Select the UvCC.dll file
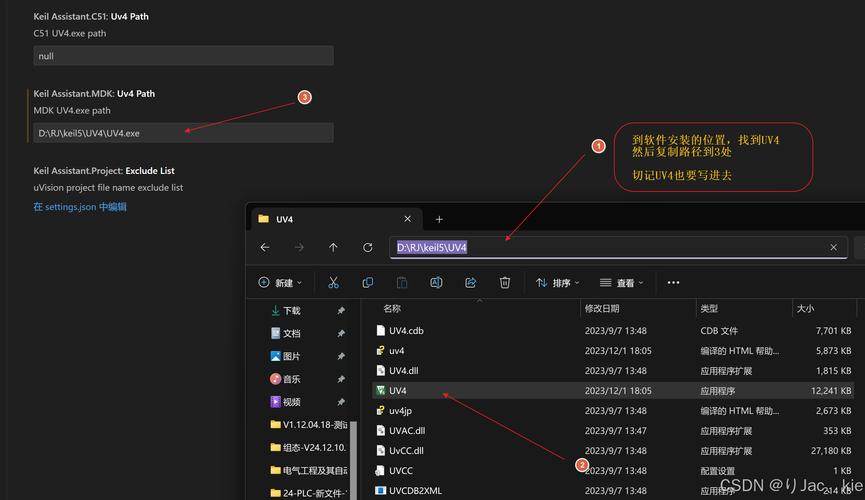The width and height of the screenshot is (865, 500). click(x=612, y=450)
